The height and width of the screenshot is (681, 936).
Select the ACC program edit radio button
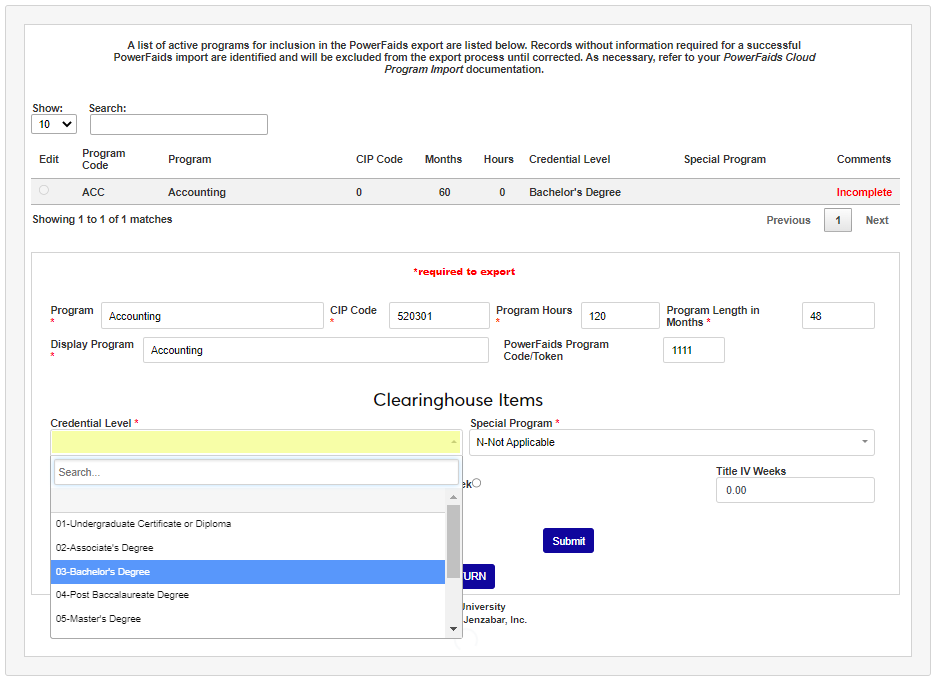coord(44,190)
